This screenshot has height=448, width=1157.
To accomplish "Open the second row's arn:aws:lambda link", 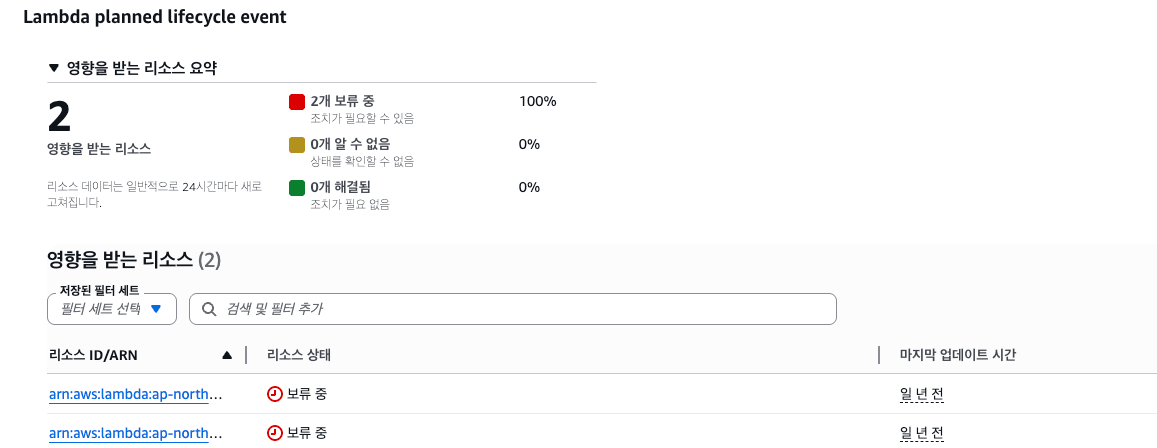I will 135,433.
